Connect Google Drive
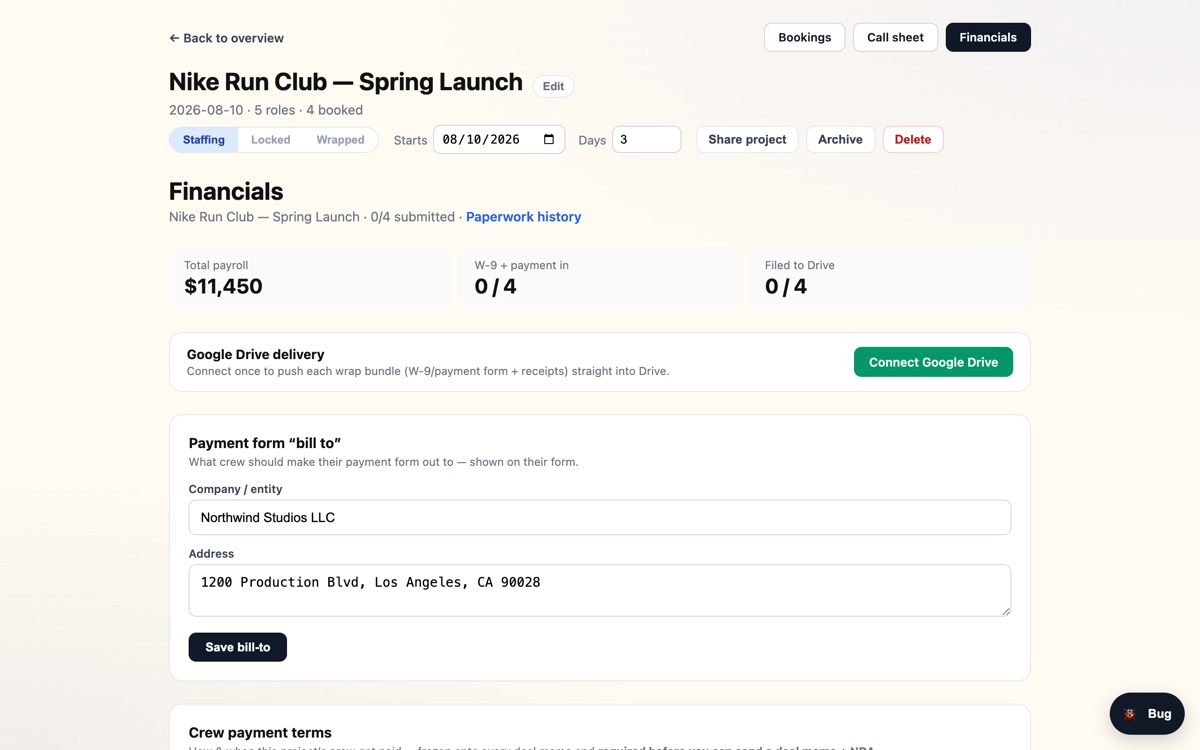The width and height of the screenshot is (1200, 750). tap(933, 362)
